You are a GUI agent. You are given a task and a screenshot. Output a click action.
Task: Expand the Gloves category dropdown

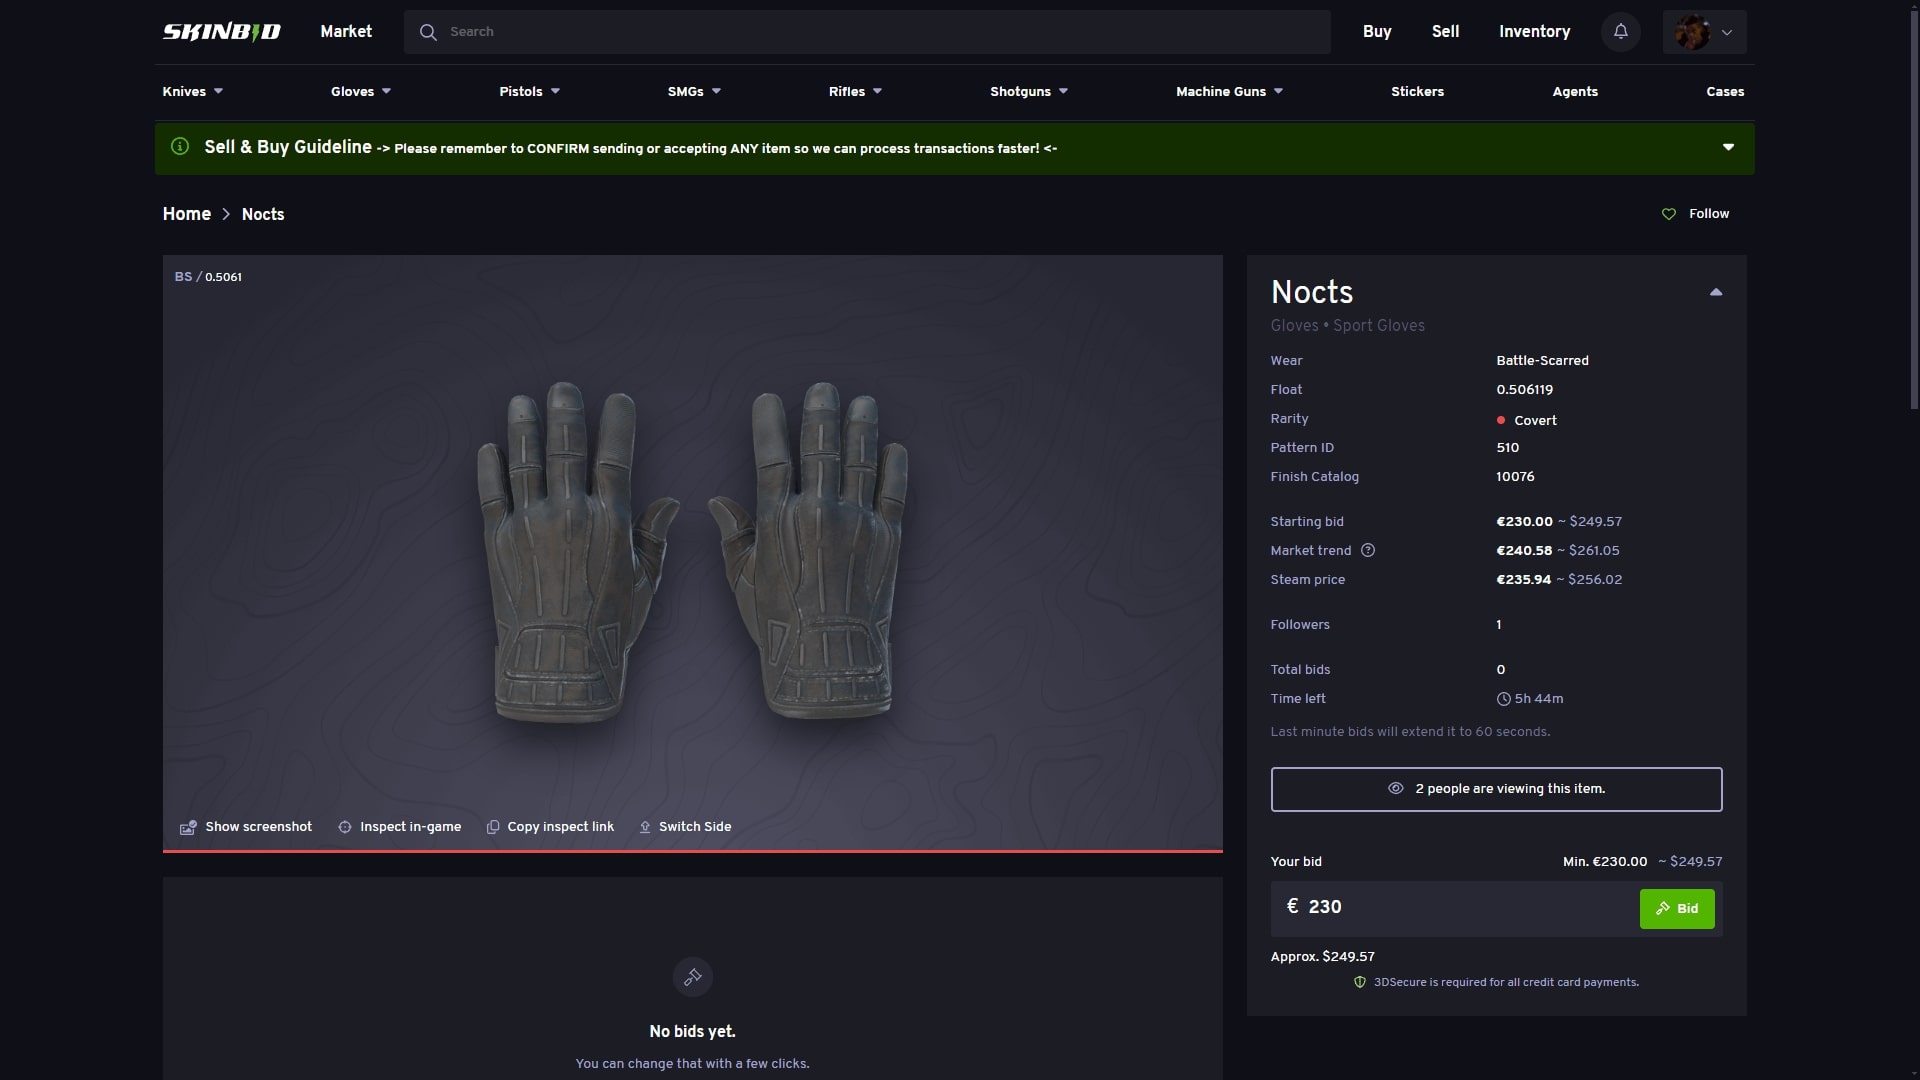pyautogui.click(x=360, y=91)
